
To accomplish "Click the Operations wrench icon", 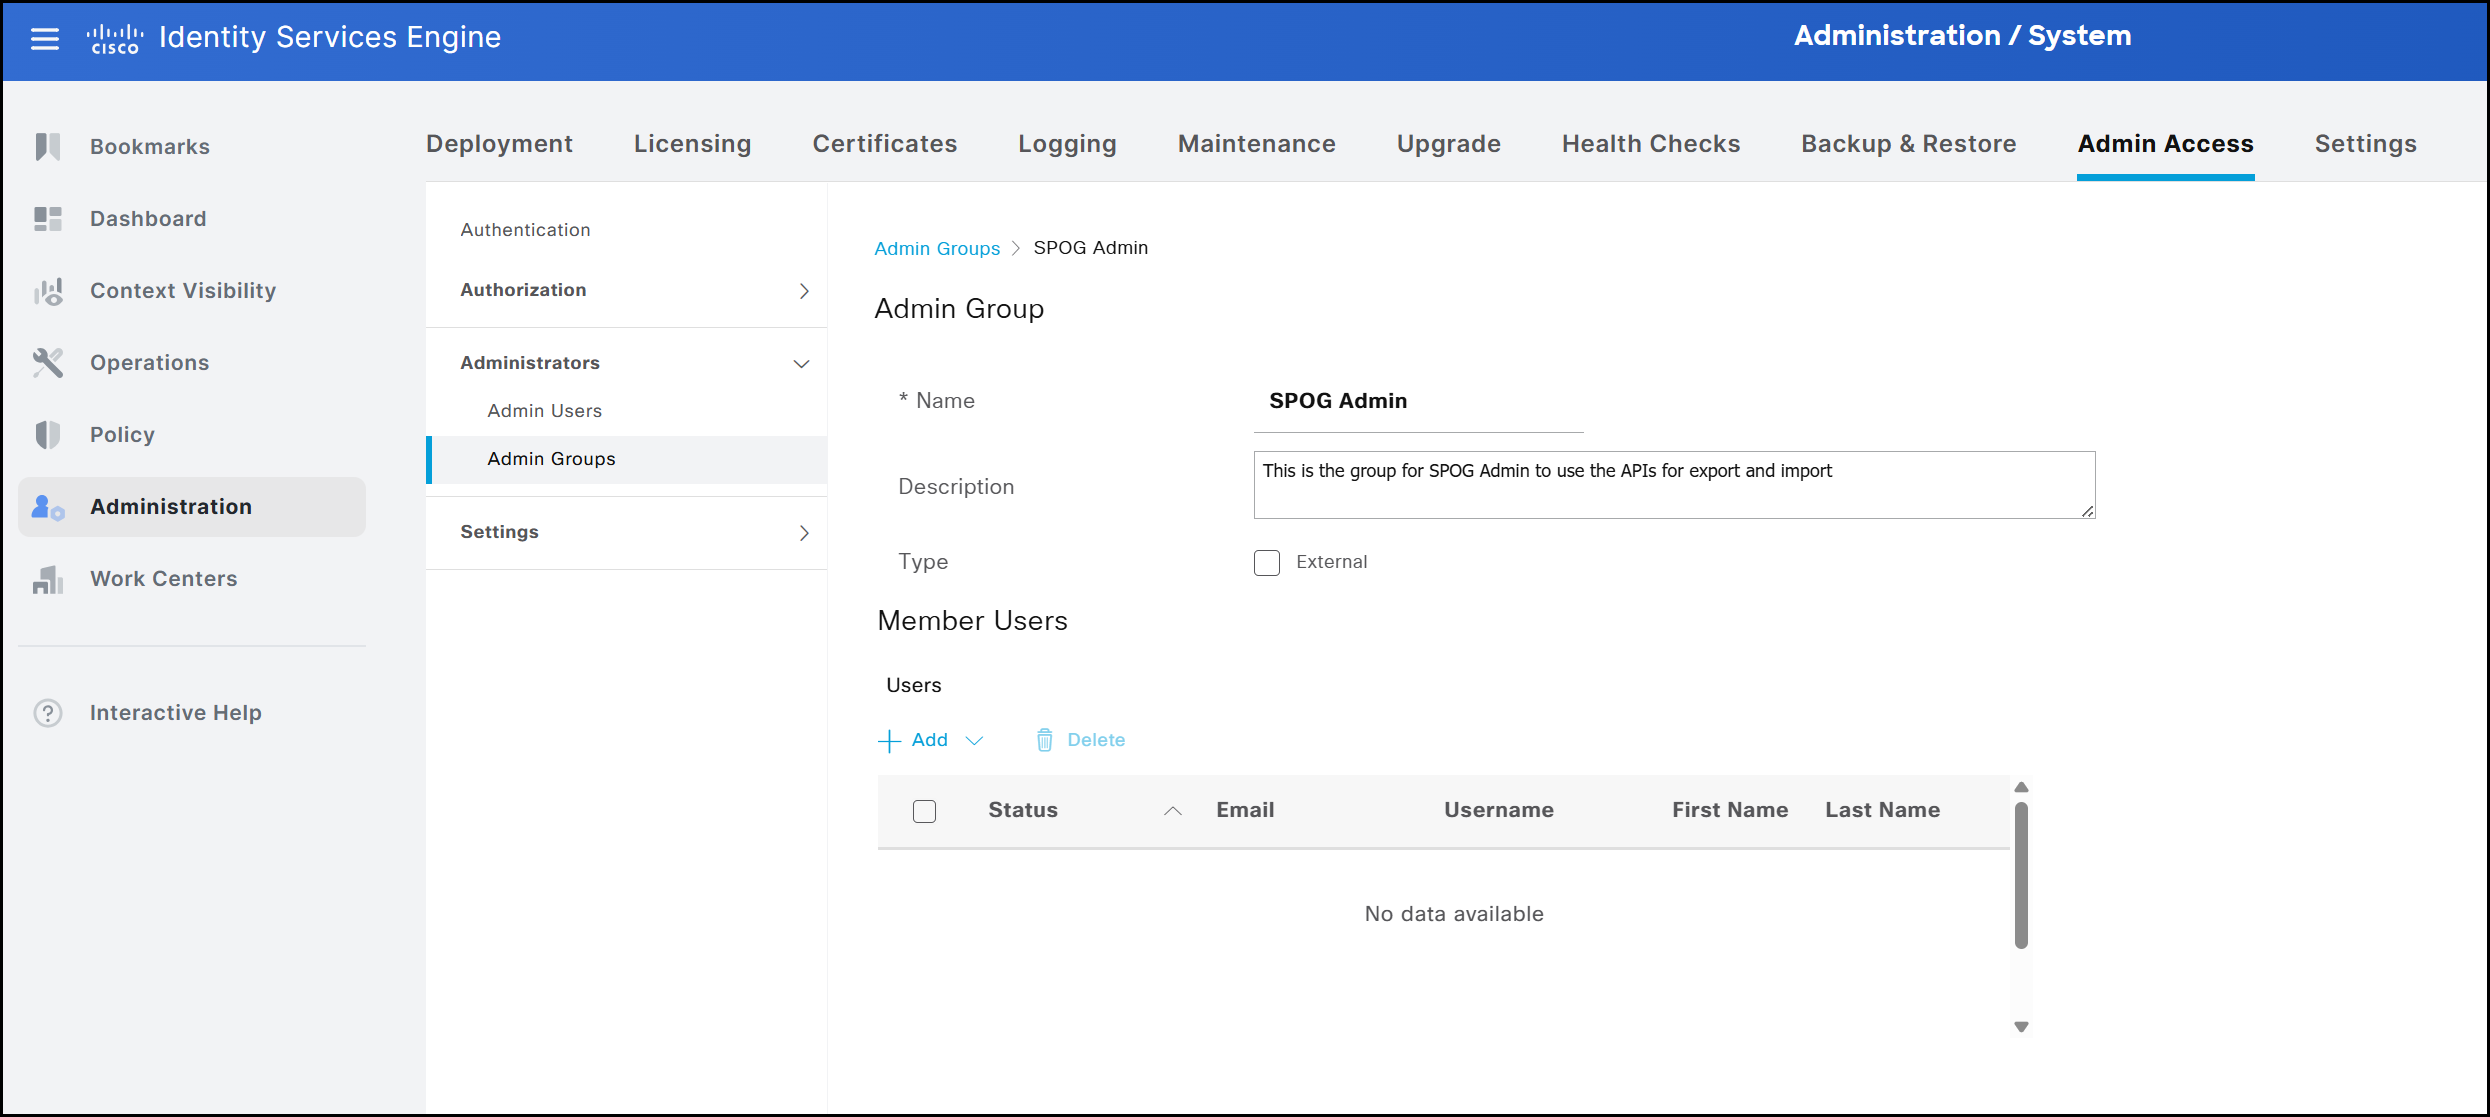I will click(47, 363).
